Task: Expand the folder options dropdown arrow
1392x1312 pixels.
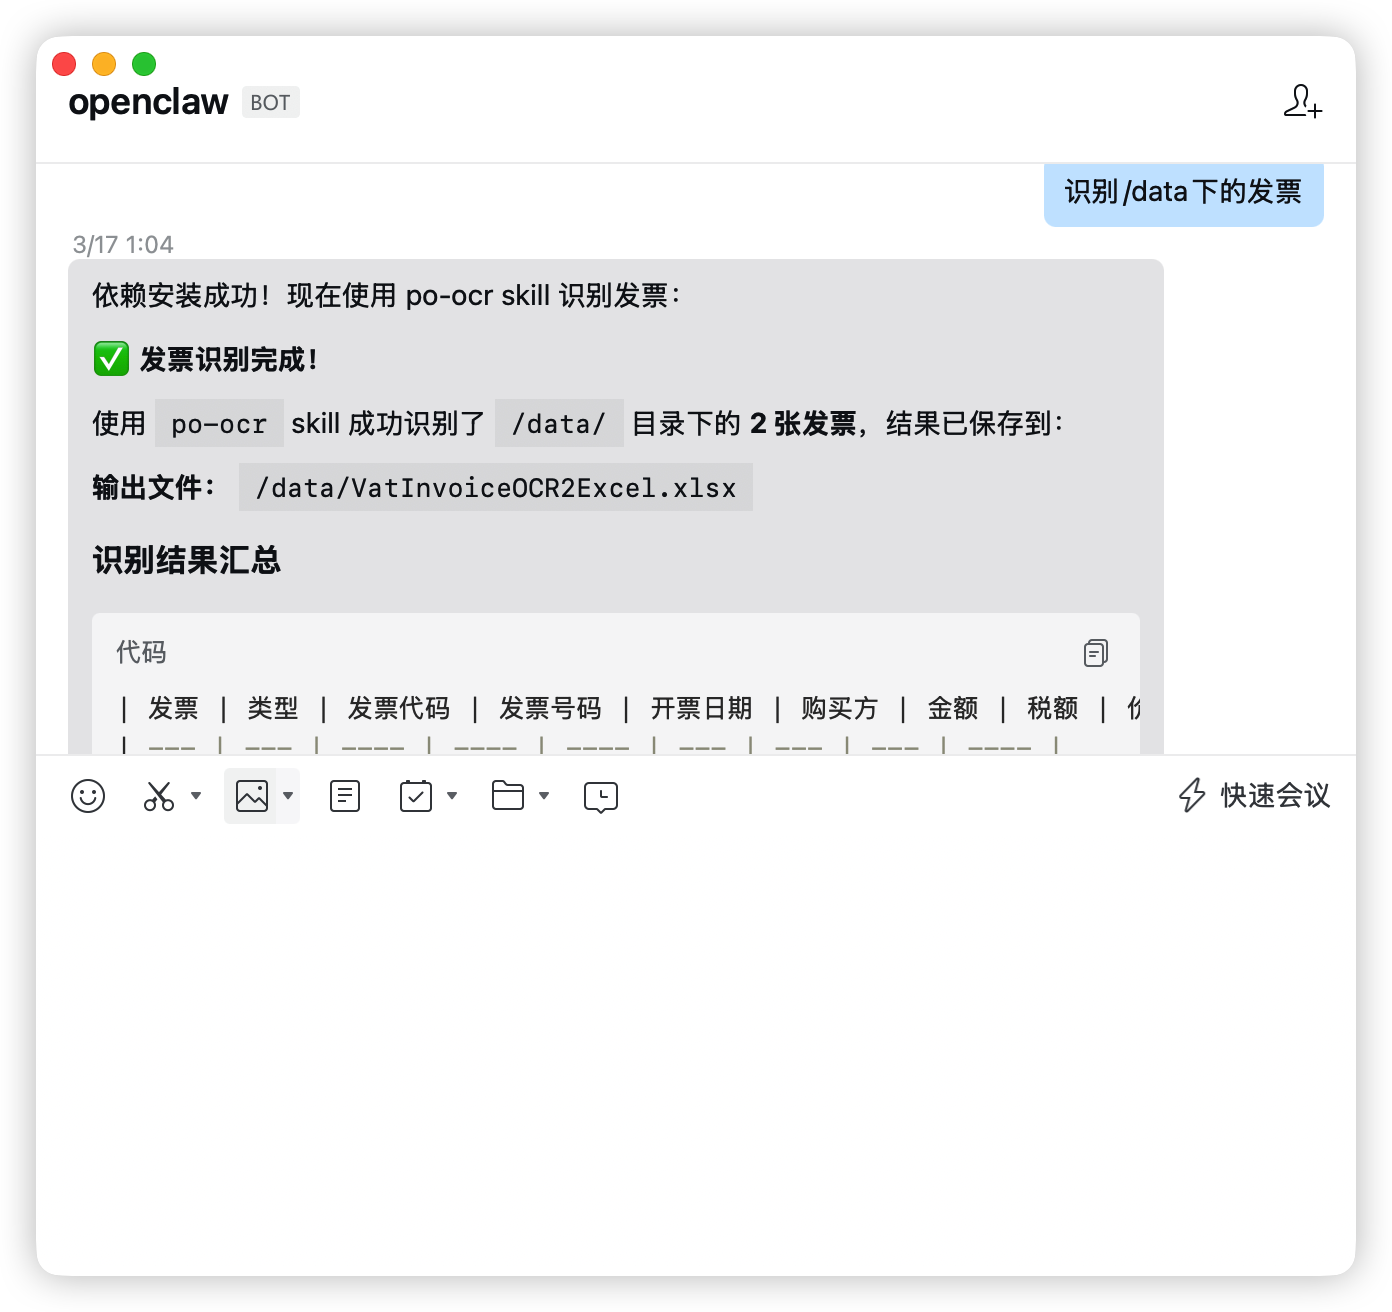Action: click(x=544, y=796)
